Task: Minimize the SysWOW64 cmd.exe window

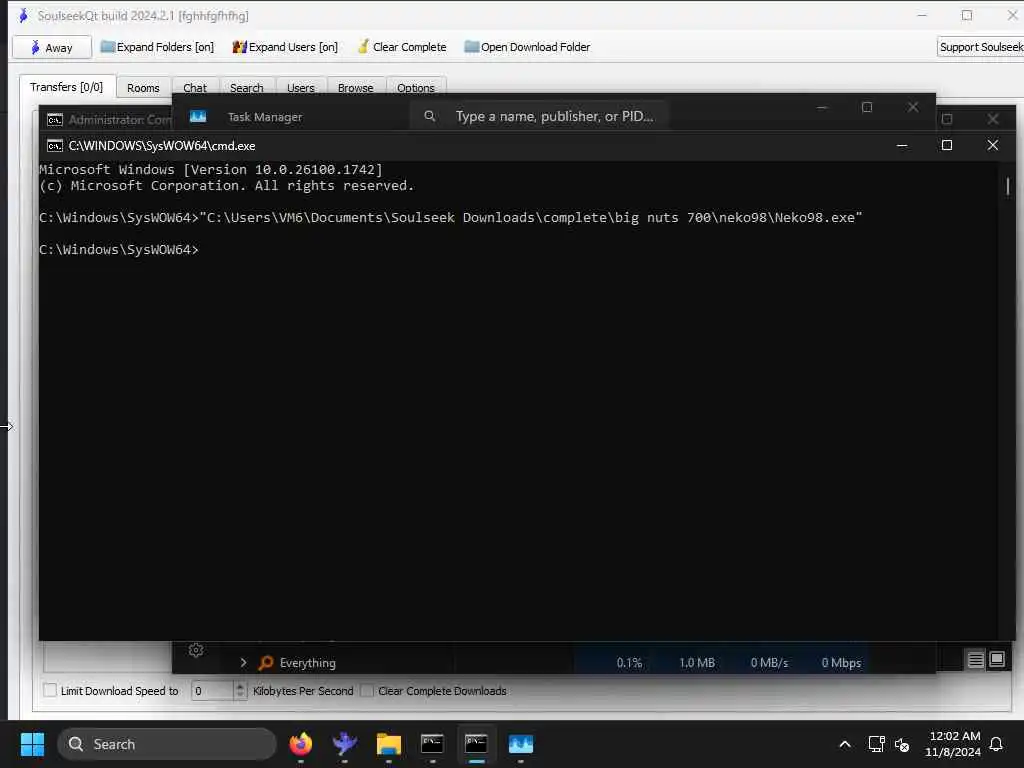Action: point(902,146)
